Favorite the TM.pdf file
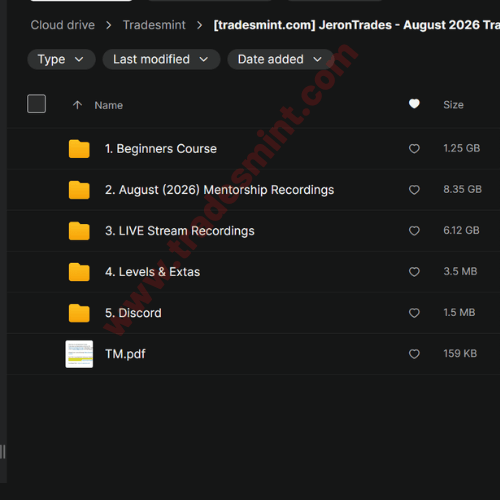This screenshot has height=500, width=500. tap(414, 354)
